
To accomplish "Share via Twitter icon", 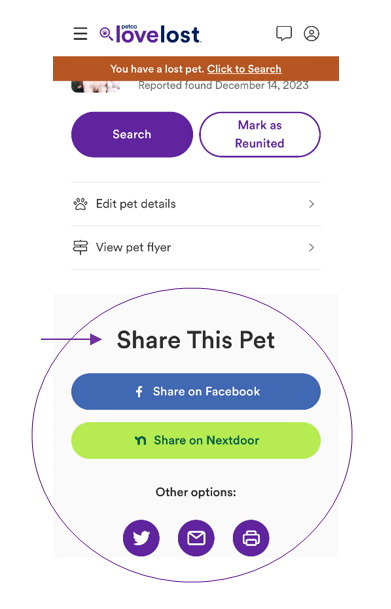I will click(141, 538).
